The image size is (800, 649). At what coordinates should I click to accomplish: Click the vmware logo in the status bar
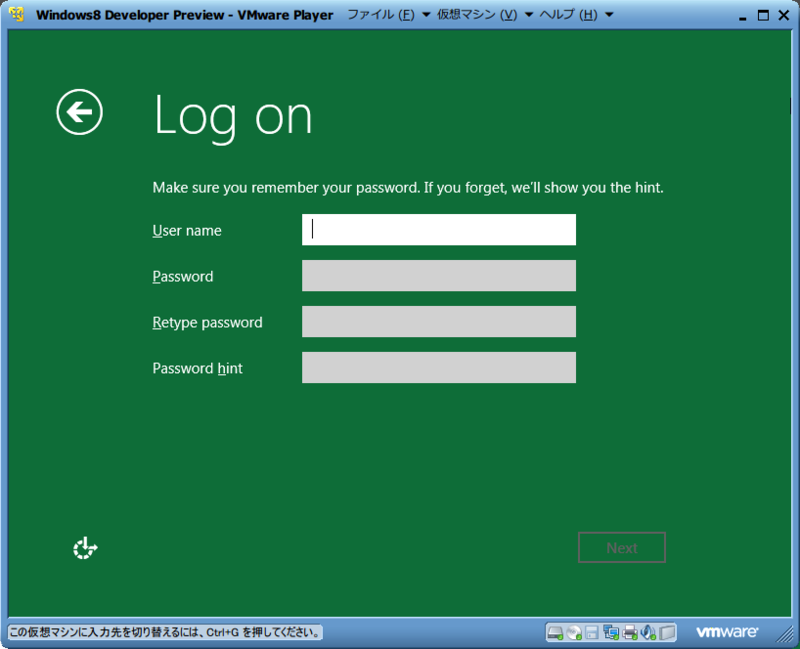click(727, 632)
